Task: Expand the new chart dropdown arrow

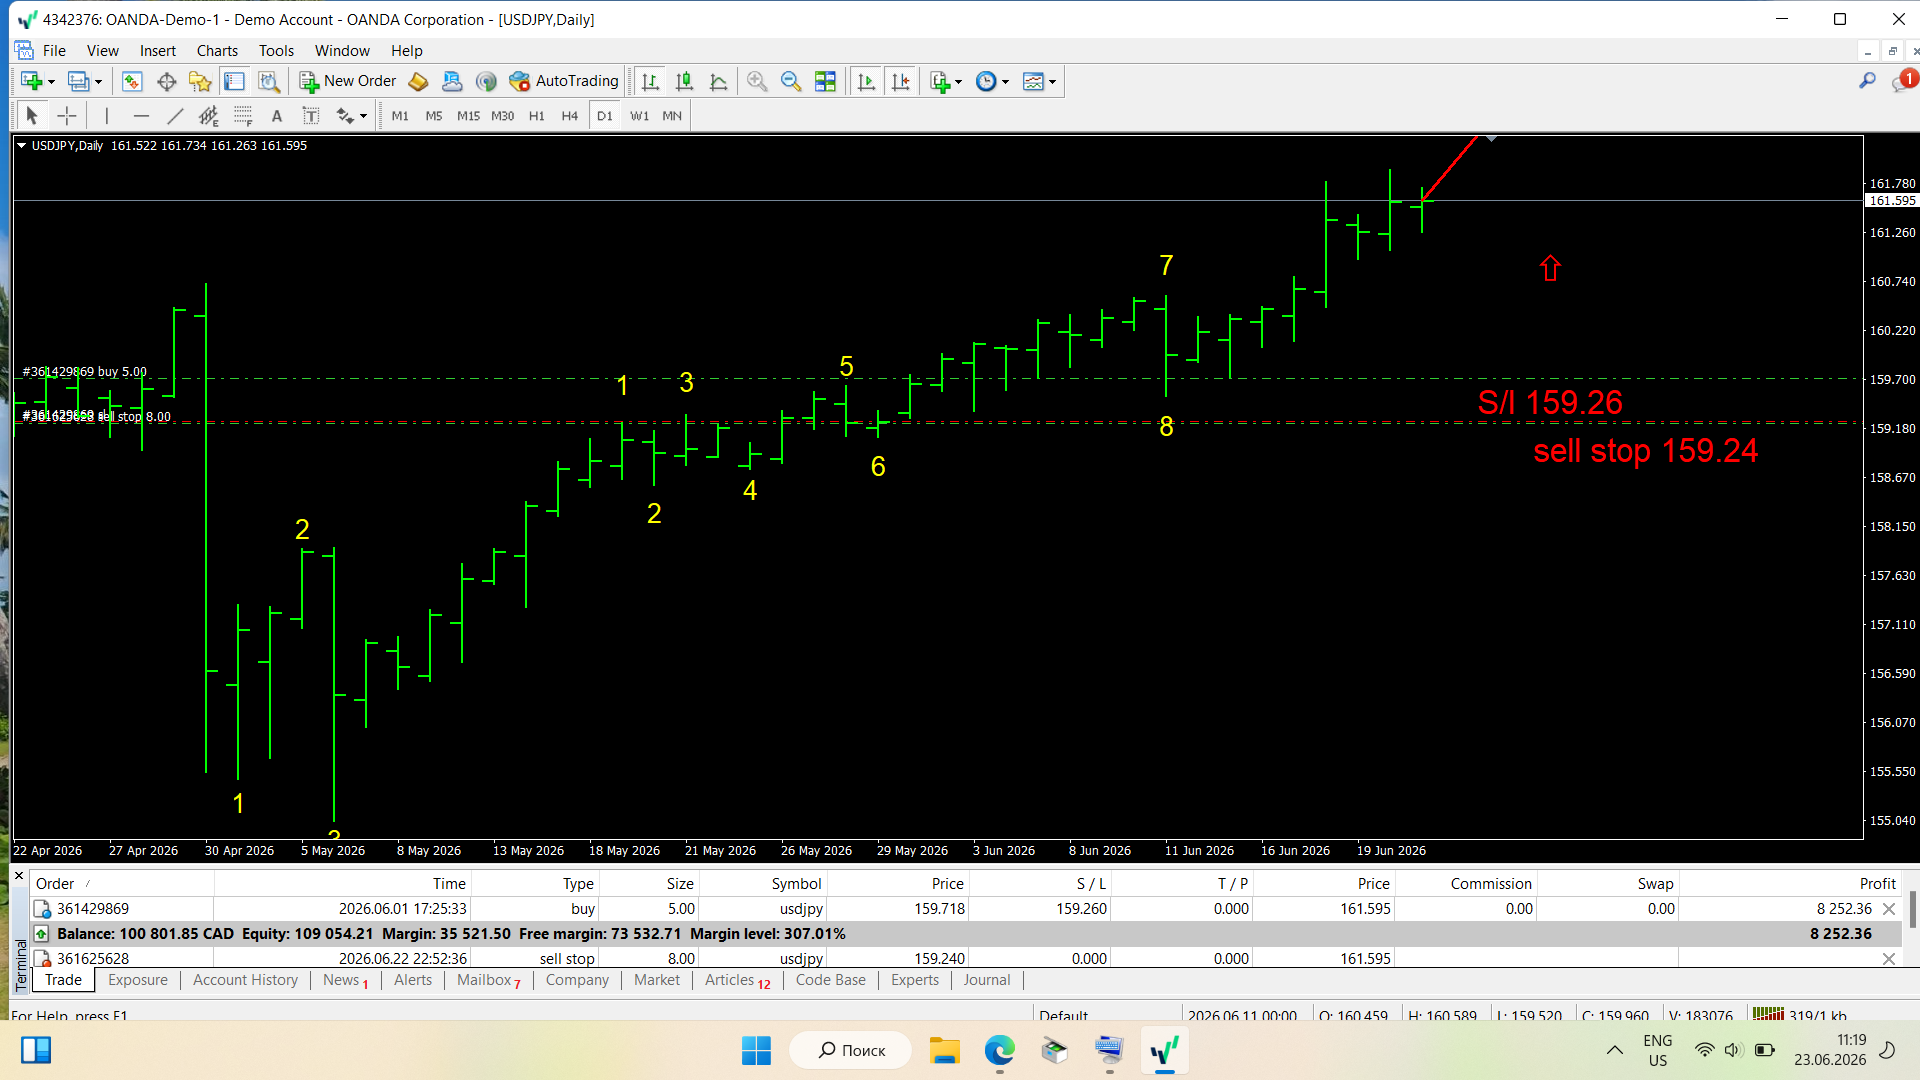Action: (x=51, y=82)
